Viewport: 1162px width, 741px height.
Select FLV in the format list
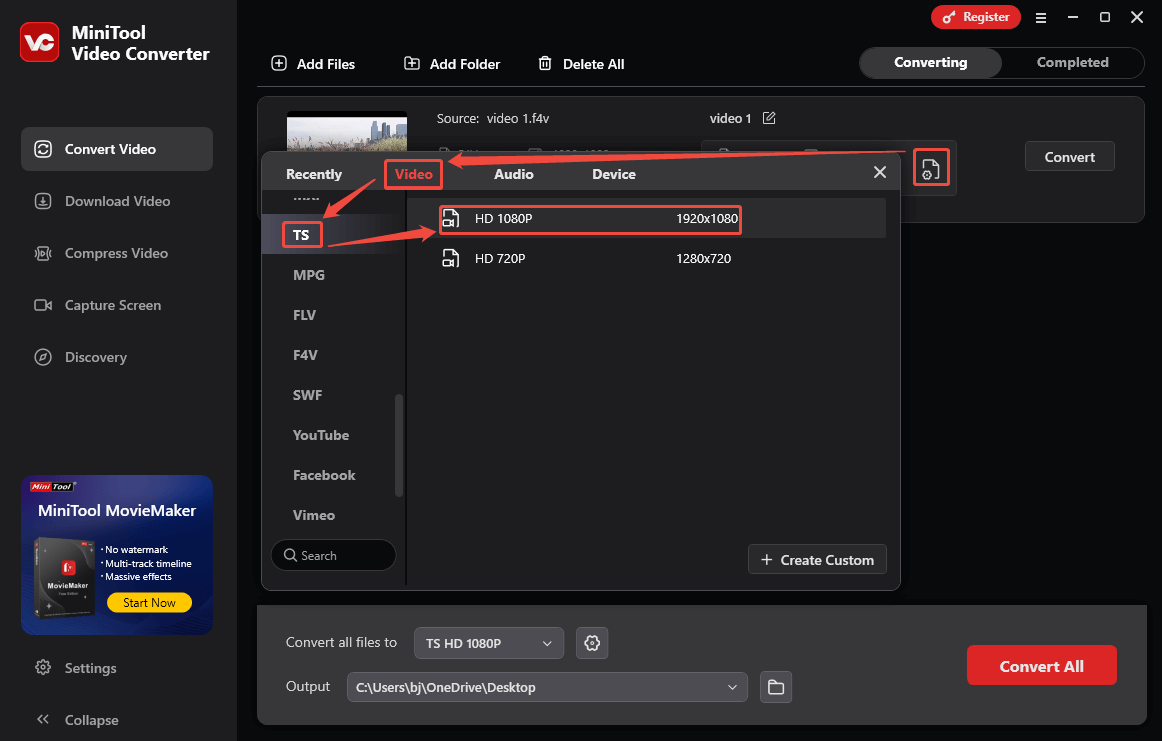click(305, 315)
